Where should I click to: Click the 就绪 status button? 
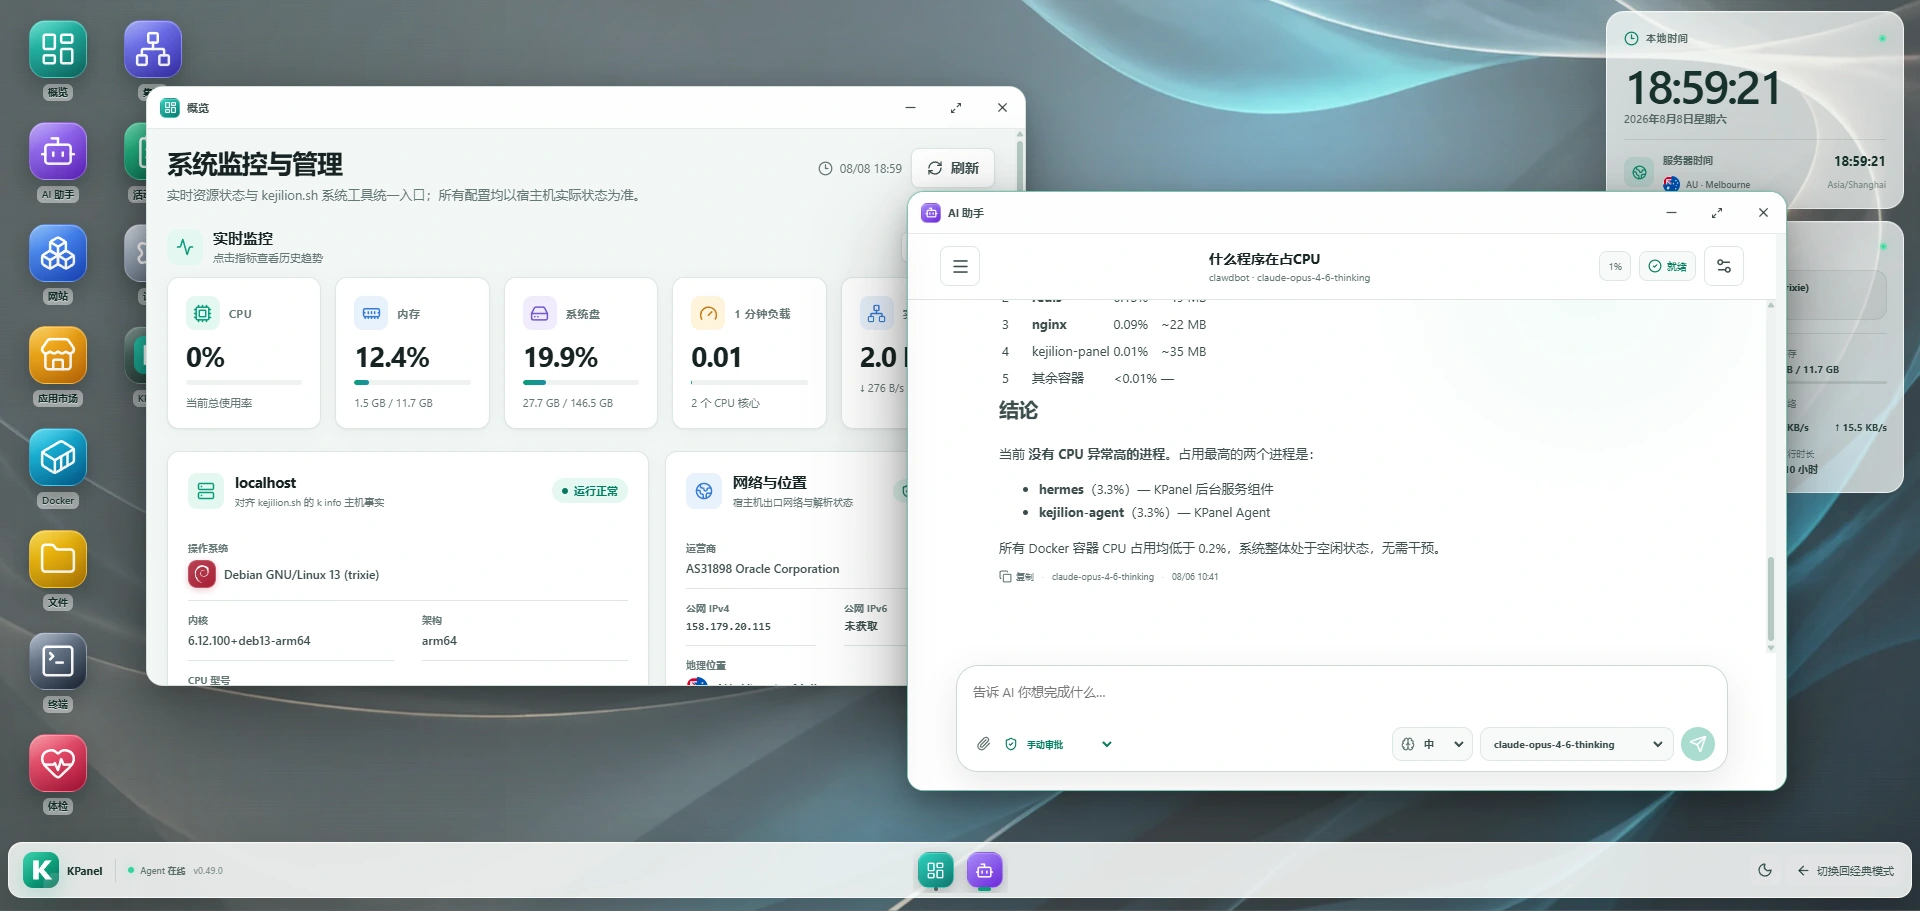click(x=1667, y=266)
